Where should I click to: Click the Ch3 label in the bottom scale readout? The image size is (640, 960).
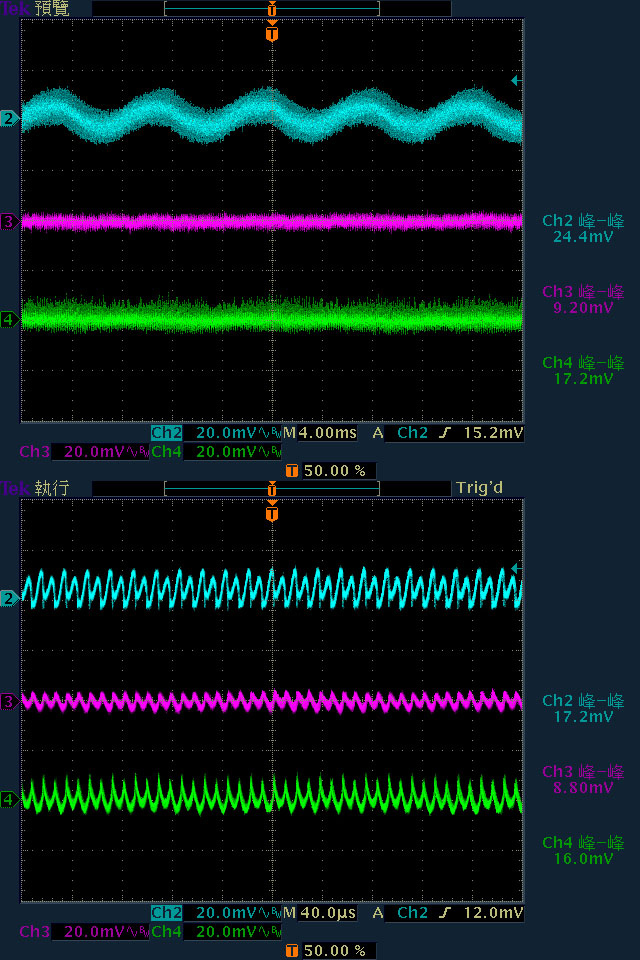tap(34, 932)
